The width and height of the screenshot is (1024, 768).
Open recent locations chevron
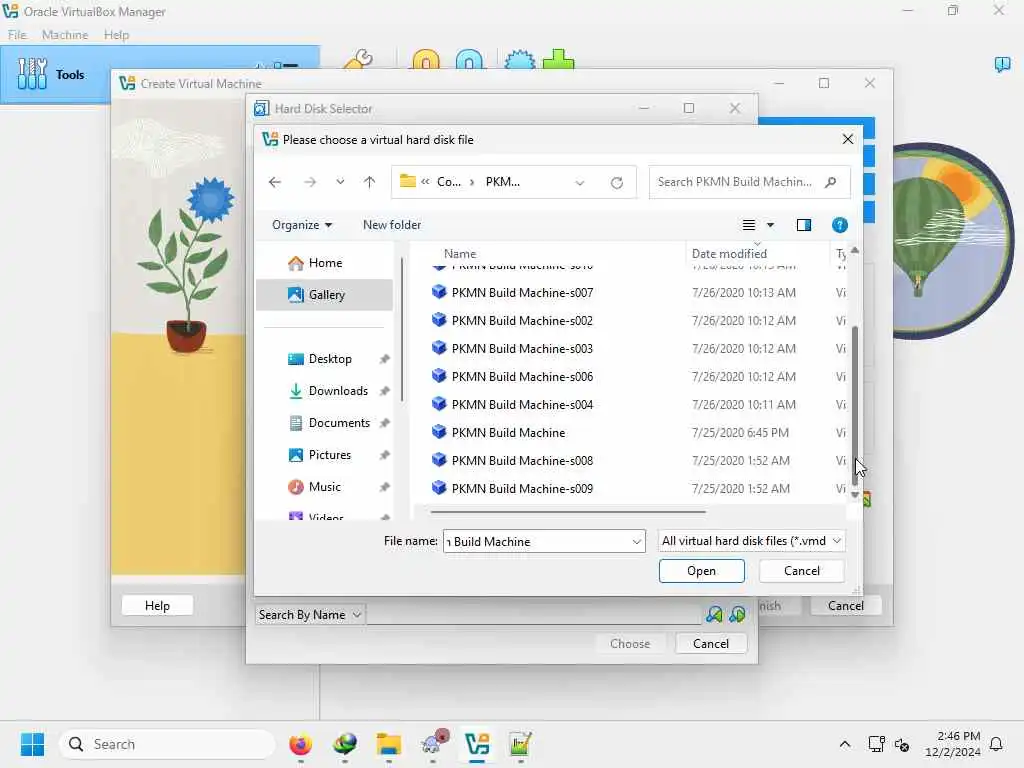tap(340, 182)
